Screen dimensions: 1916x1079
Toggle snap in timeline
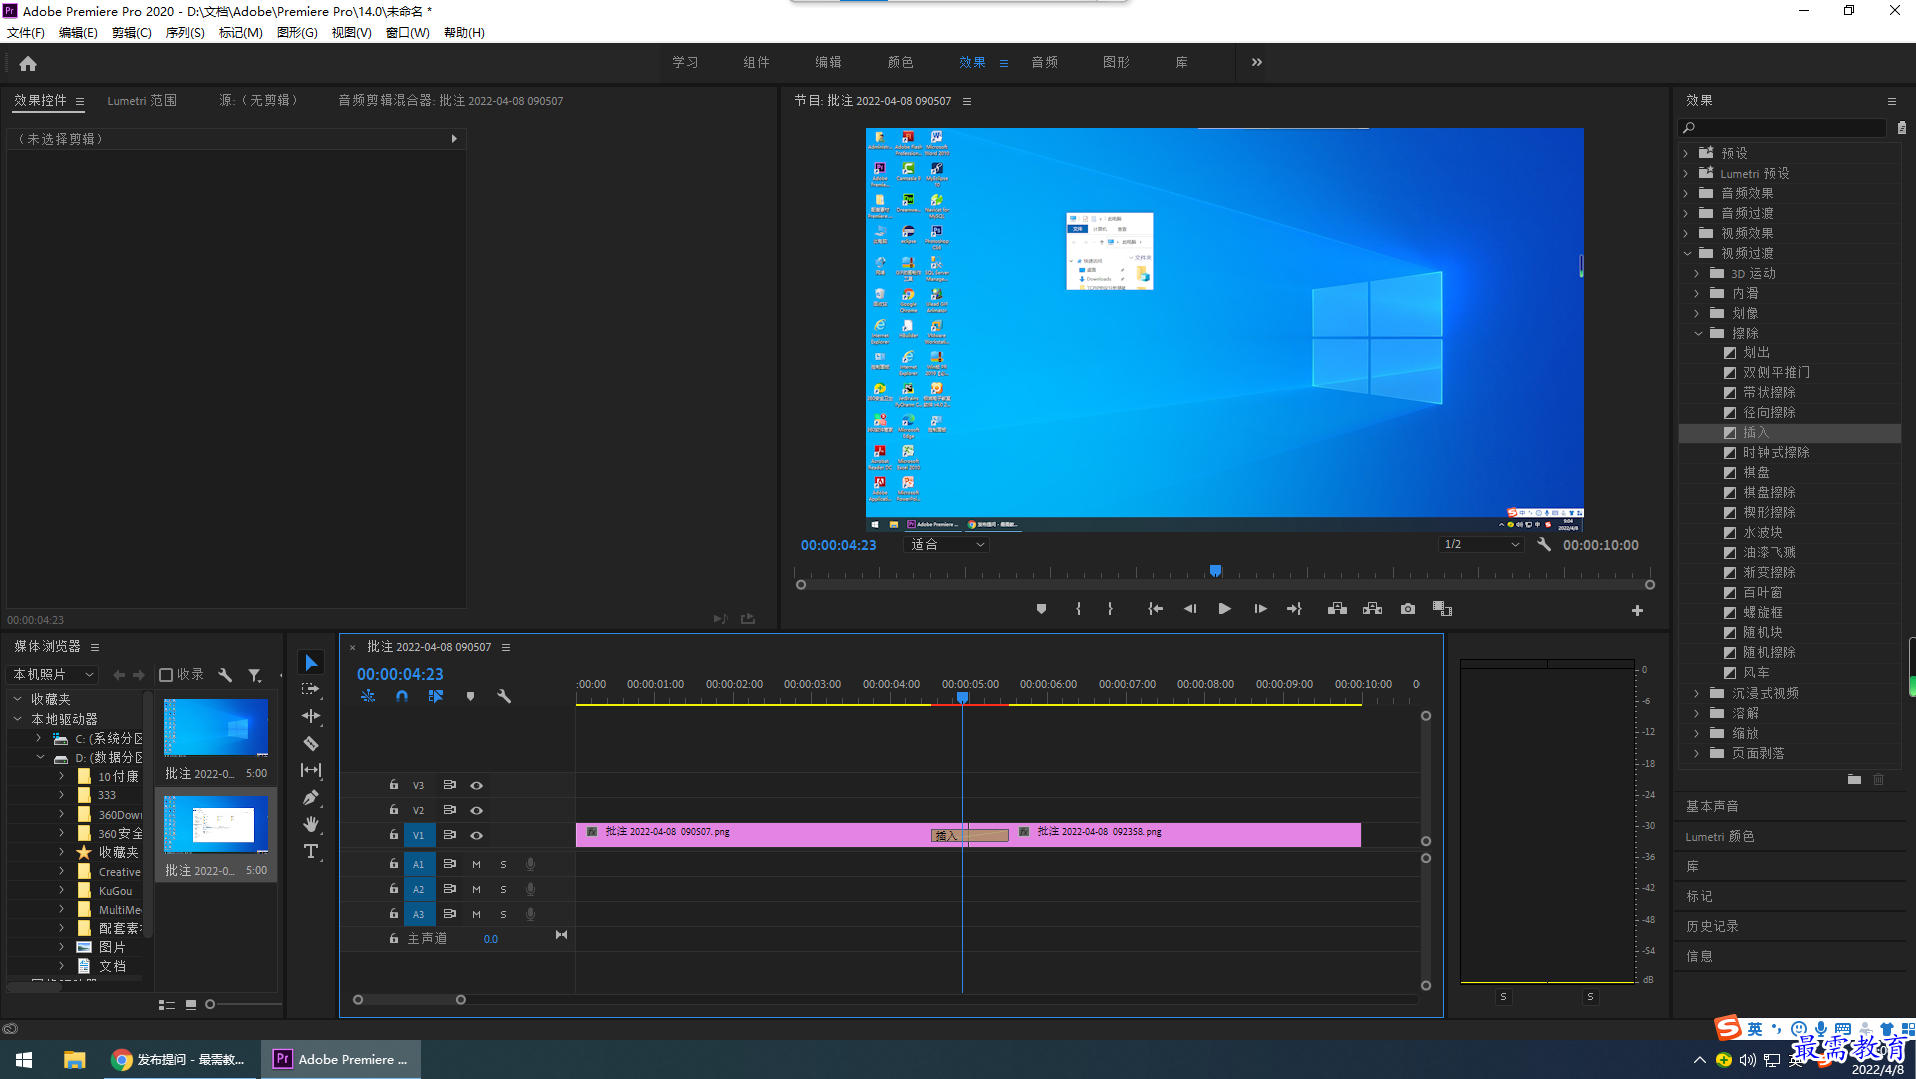click(402, 696)
